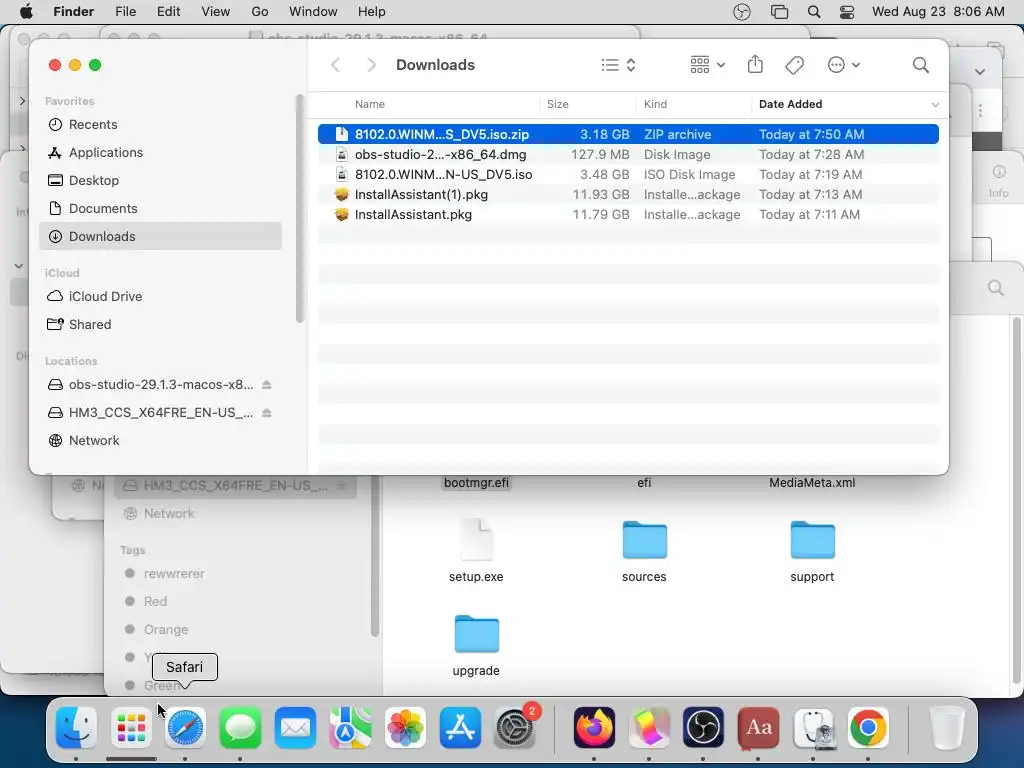Image resolution: width=1024 pixels, height=768 pixels.
Task: Open the Apple menu
Action: coord(26,12)
